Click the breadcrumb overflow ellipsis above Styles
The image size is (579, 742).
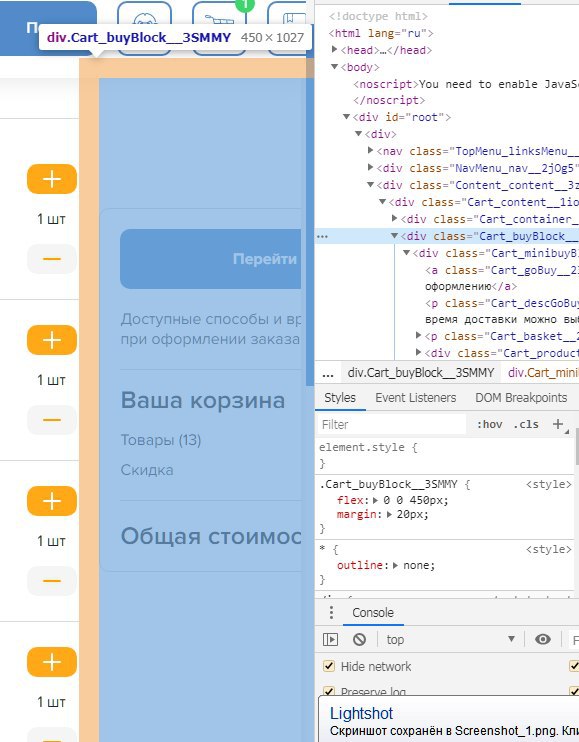tap(327, 373)
